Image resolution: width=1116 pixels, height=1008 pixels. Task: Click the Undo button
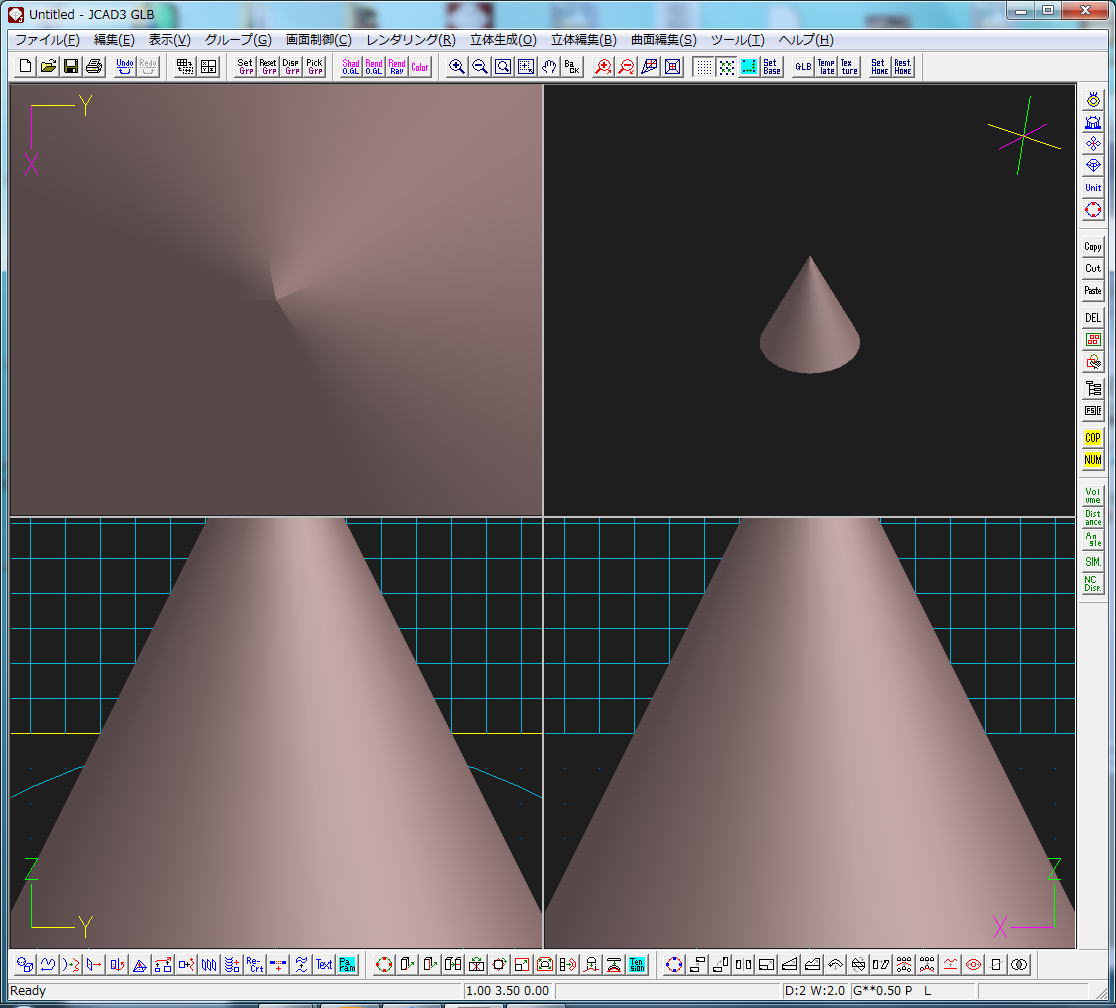click(x=125, y=67)
